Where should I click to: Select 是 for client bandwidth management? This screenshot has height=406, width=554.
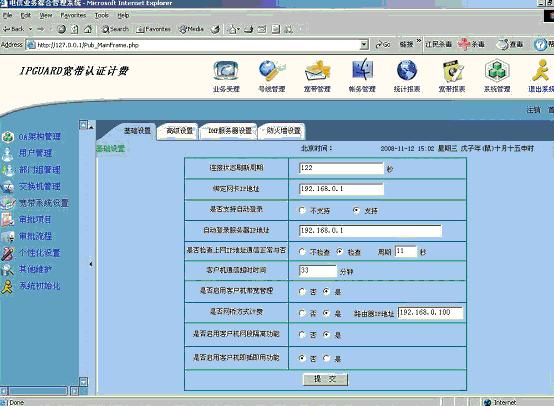click(326, 292)
